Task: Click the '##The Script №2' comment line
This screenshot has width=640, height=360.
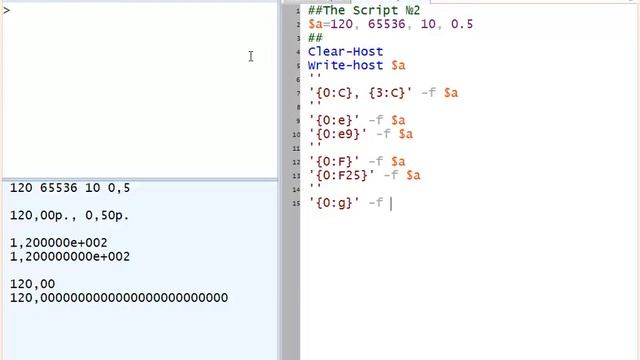Action: click(364, 10)
